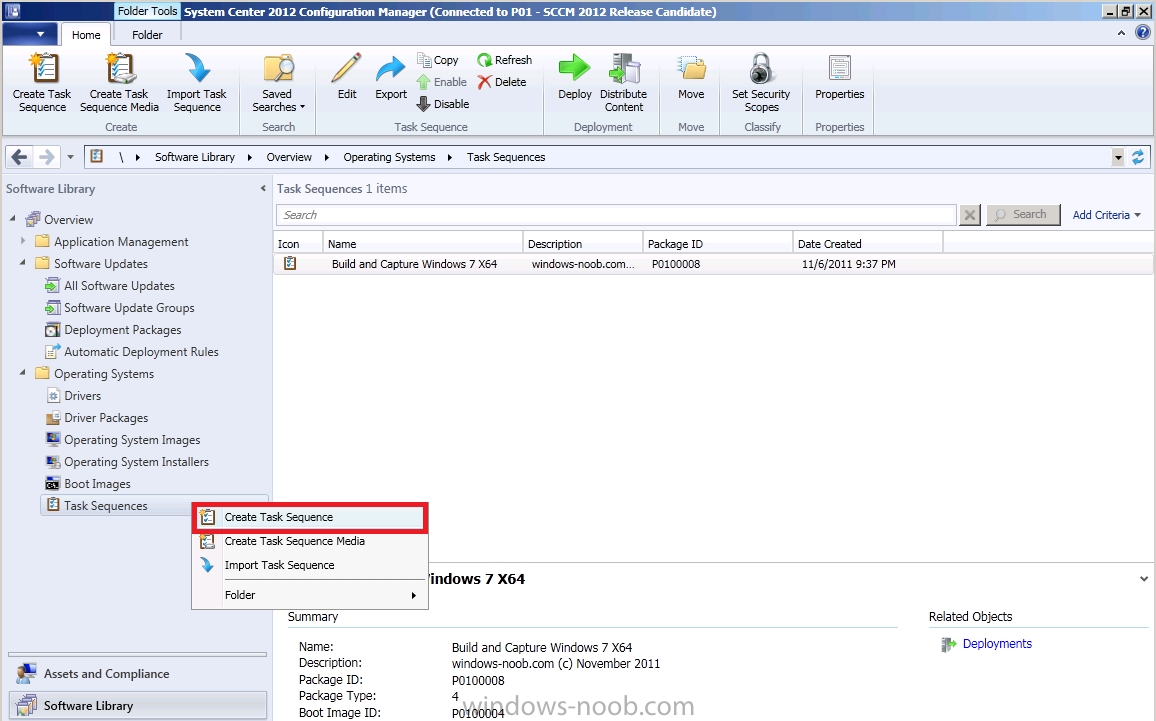1156x721 pixels.
Task: Open Create Task Sequence Media in ribbon
Action: coord(119,83)
